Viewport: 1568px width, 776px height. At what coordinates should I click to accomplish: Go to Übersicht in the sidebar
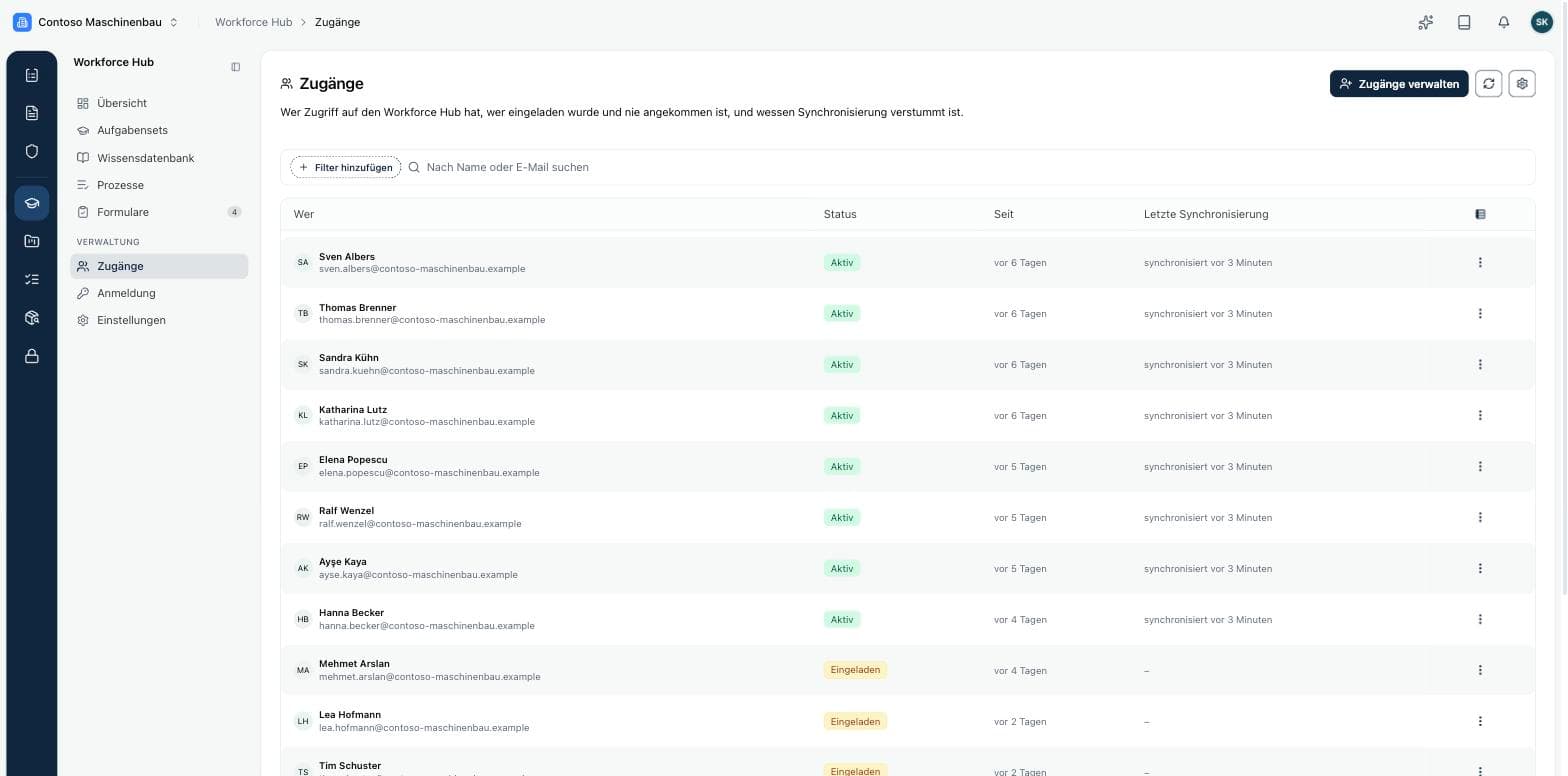159,103
